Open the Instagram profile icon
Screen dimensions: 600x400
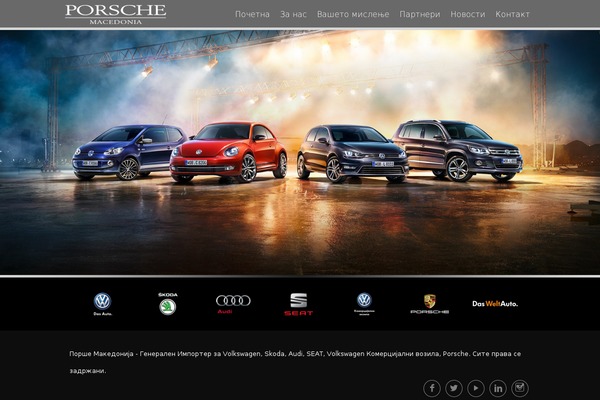[x=519, y=388]
